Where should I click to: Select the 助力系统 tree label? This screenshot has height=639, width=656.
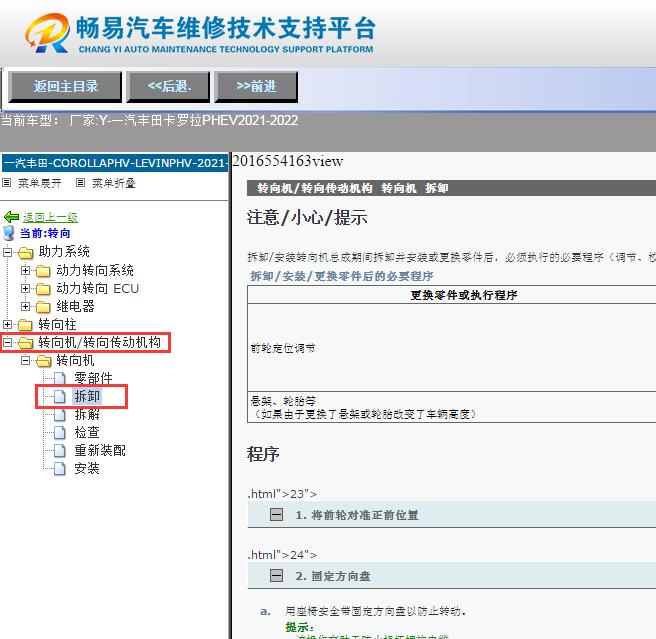[64, 251]
